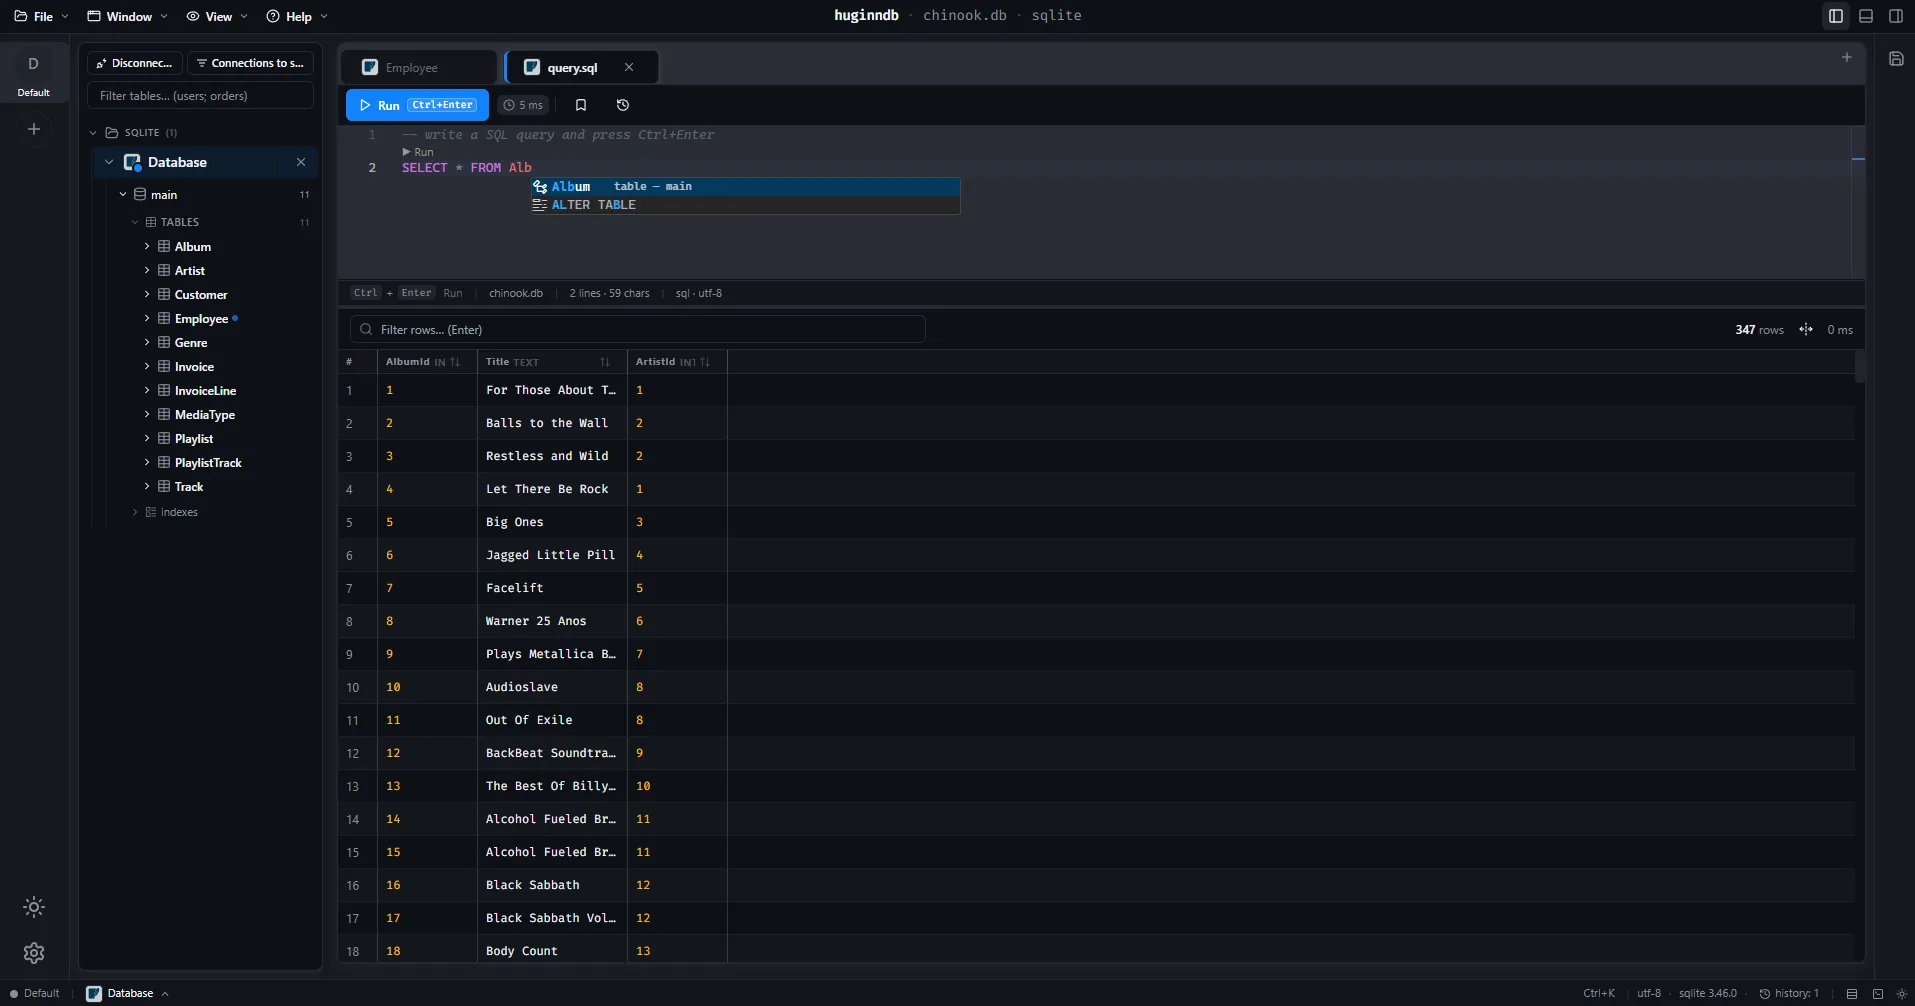
Task: Select the Invoice table in tree
Action: click(194, 367)
